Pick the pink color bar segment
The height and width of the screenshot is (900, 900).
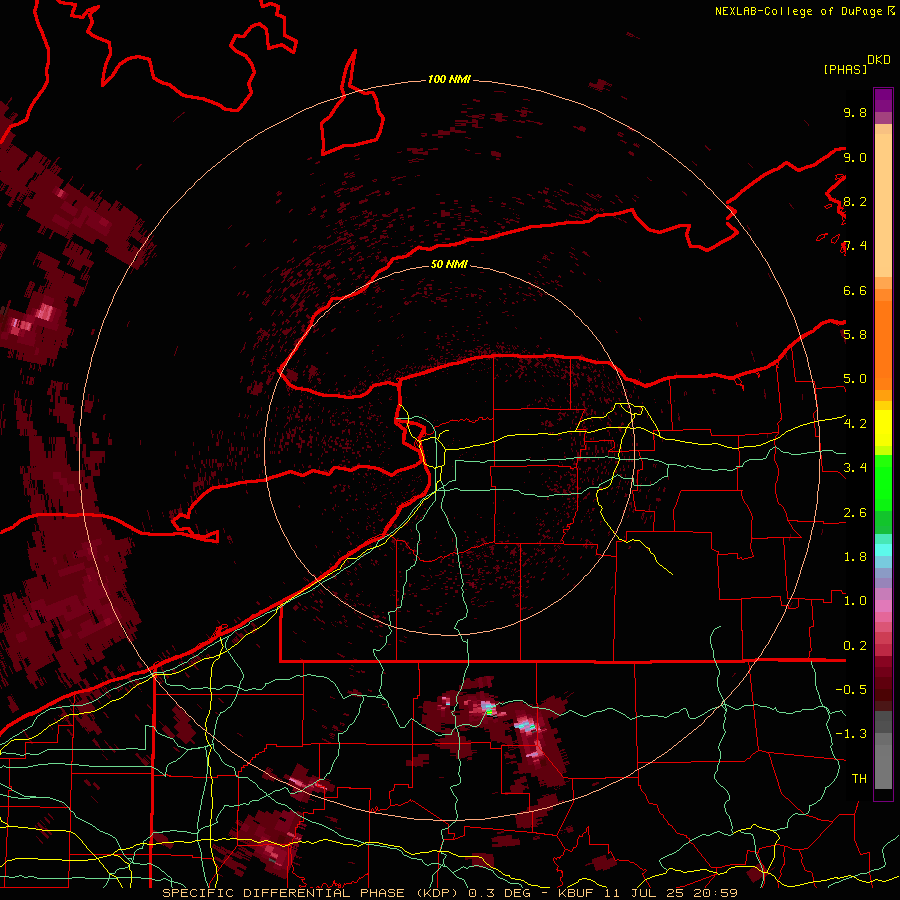(883, 606)
